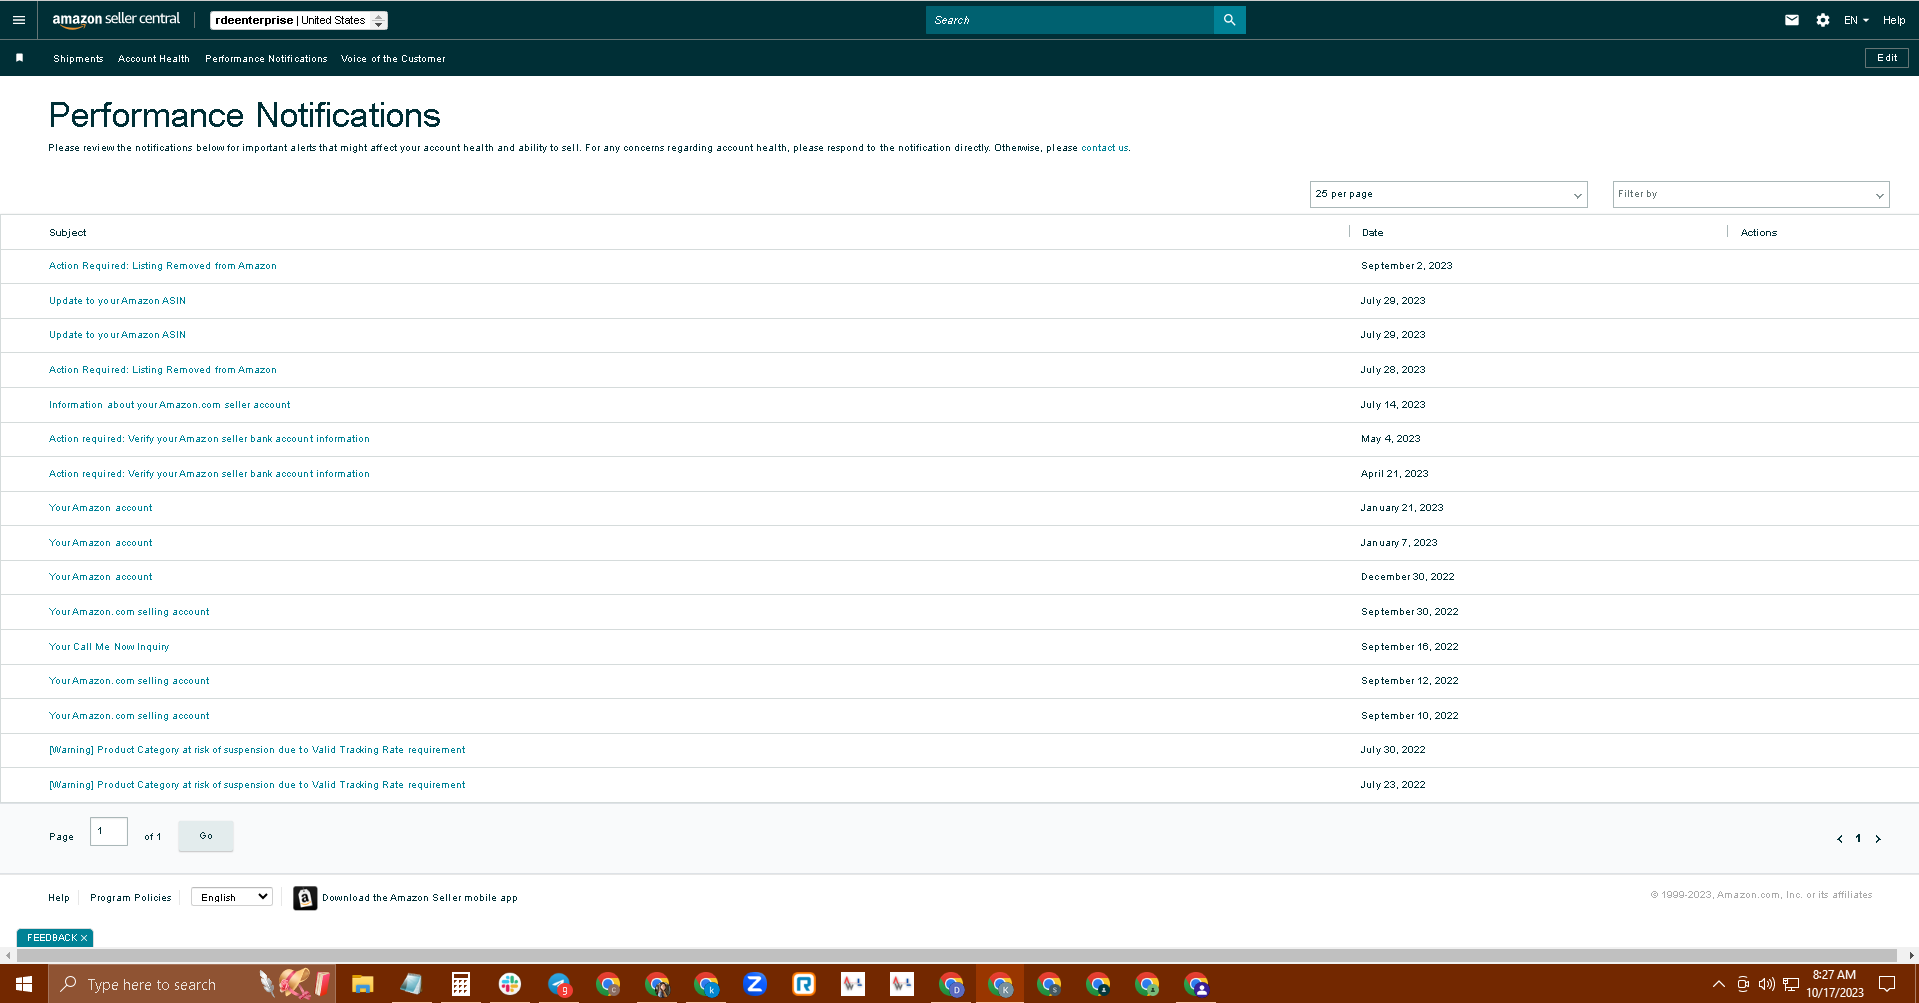The image size is (1919, 1003).
Task: Click the FEEDBACK tab label
Action: [x=52, y=938]
